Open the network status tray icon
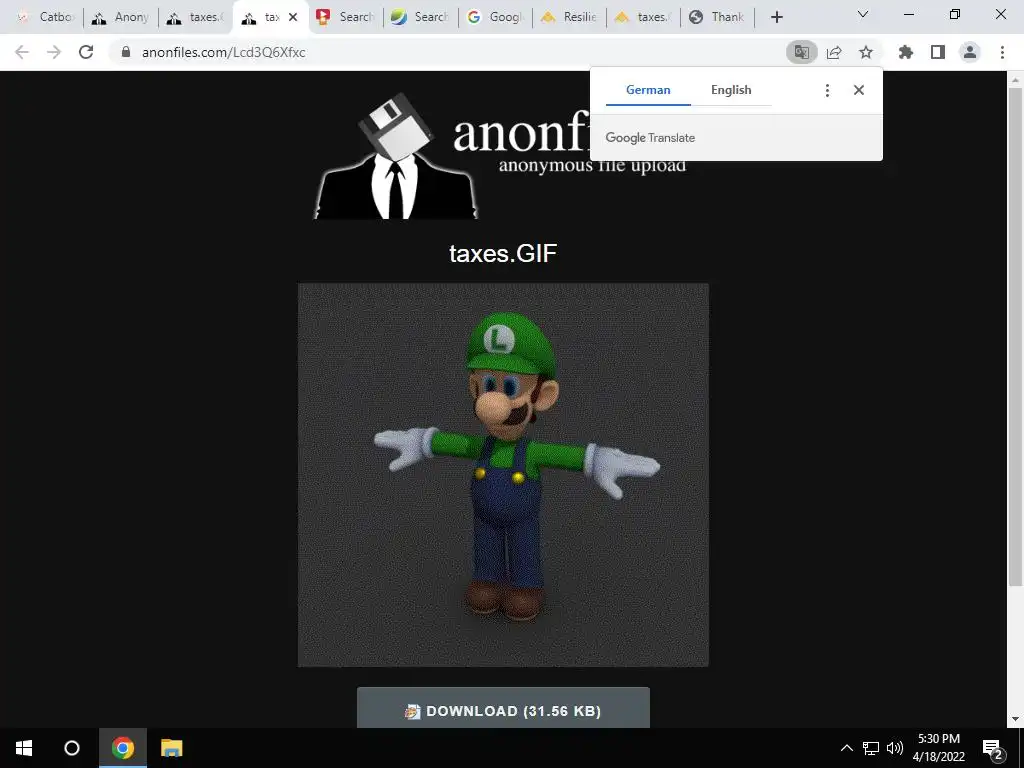 (x=871, y=748)
